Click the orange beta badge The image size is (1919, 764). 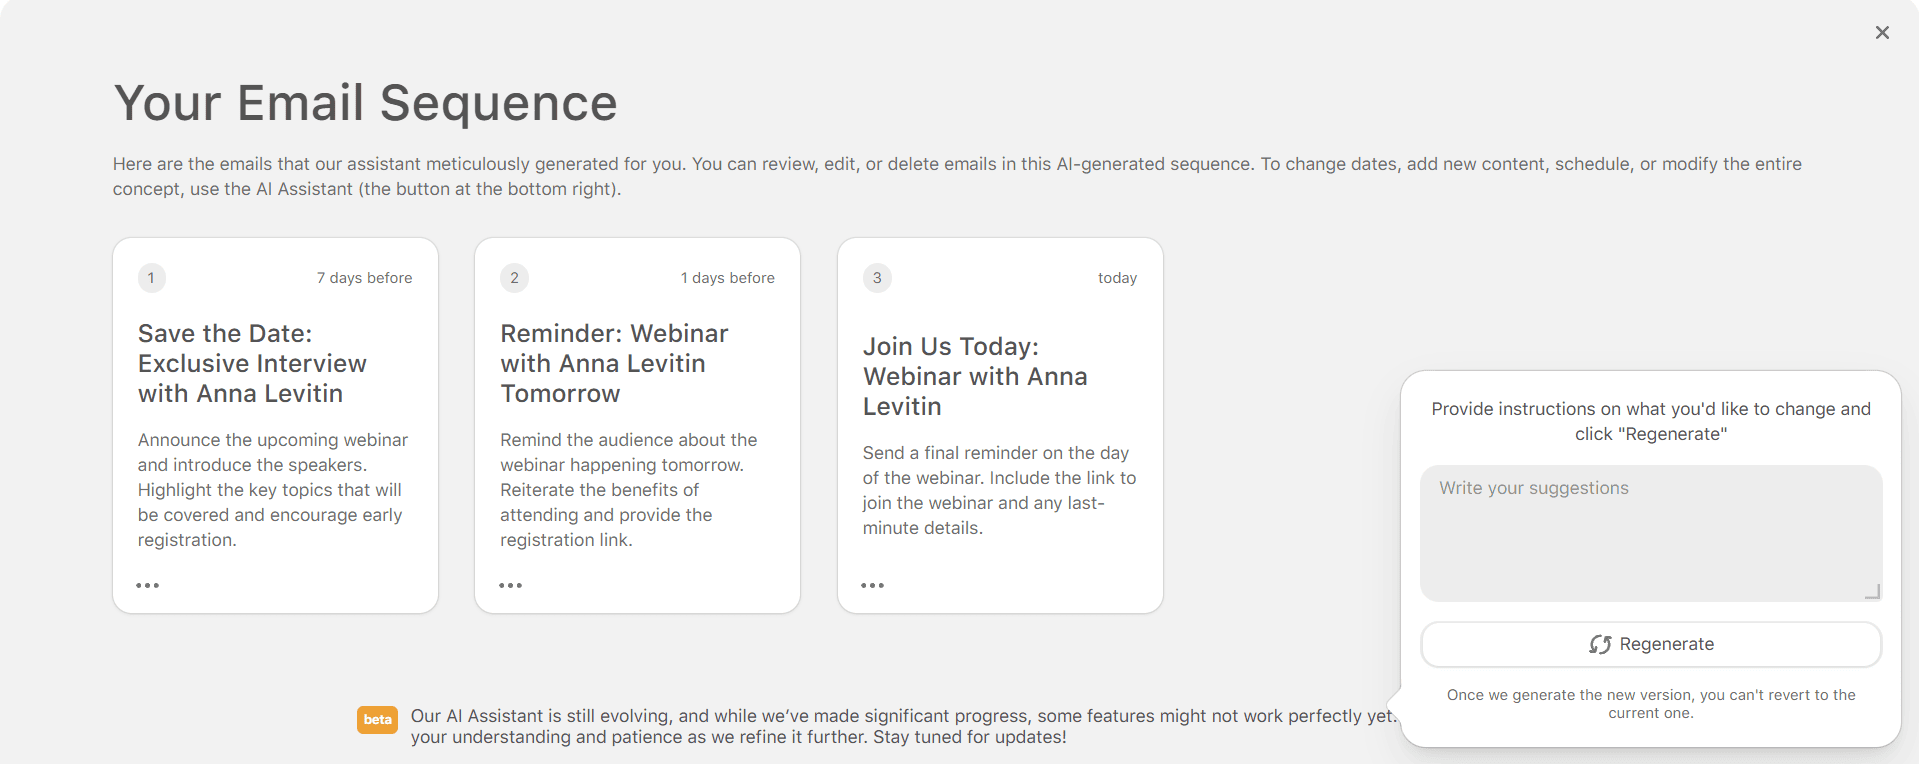coord(377,719)
